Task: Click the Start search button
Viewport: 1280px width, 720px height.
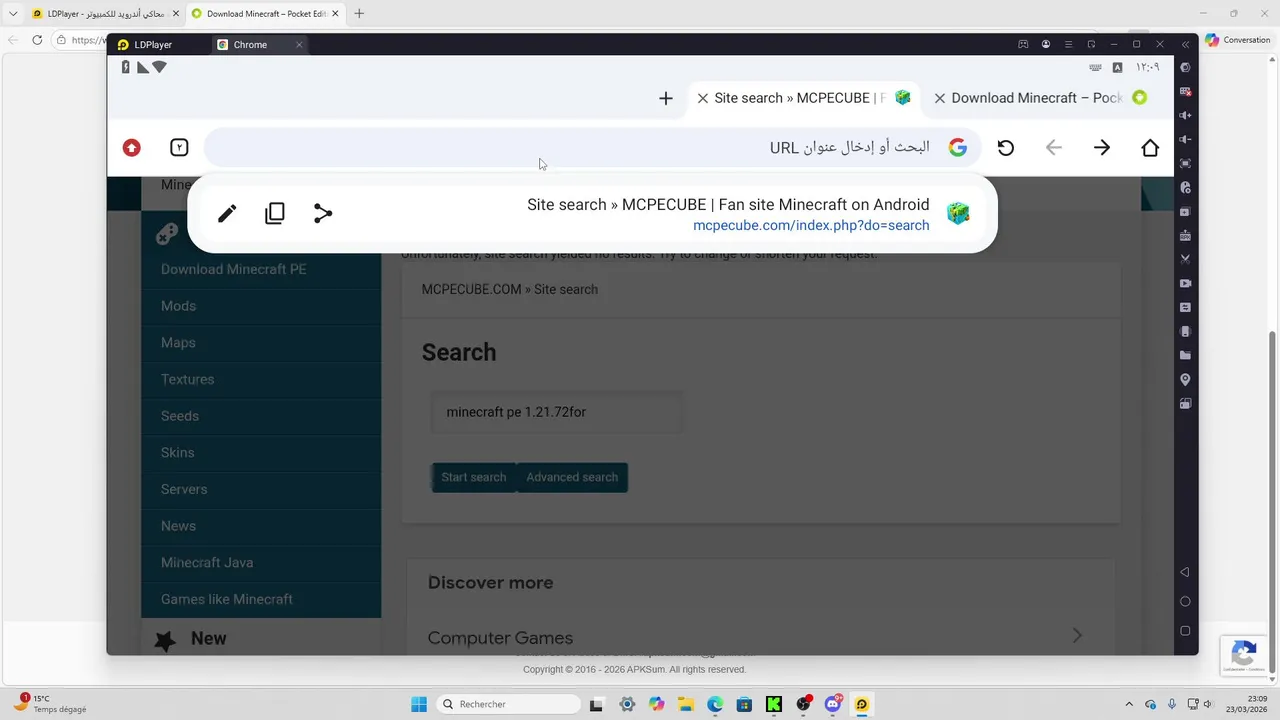Action: point(473,477)
